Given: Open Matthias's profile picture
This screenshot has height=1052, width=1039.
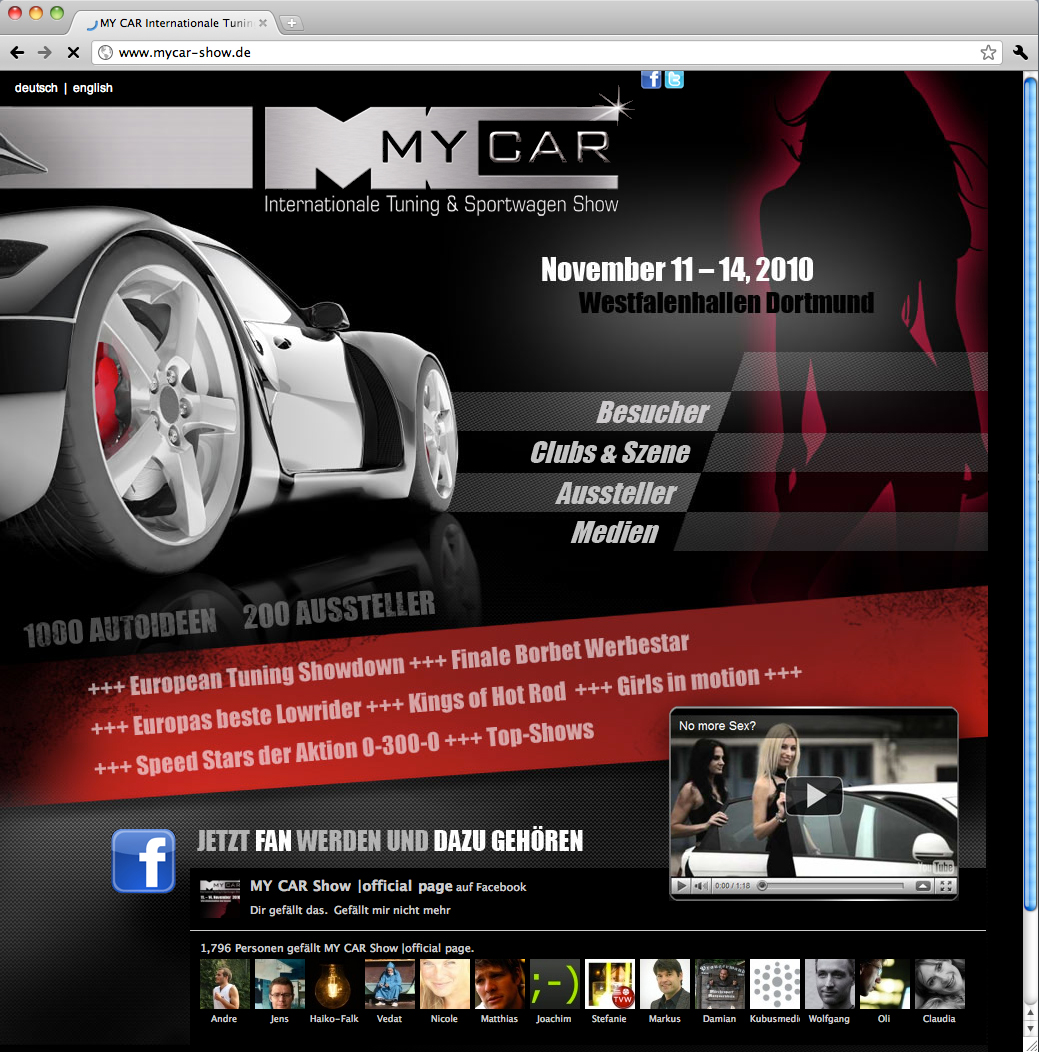Looking at the screenshot, I should pyautogui.click(x=500, y=984).
